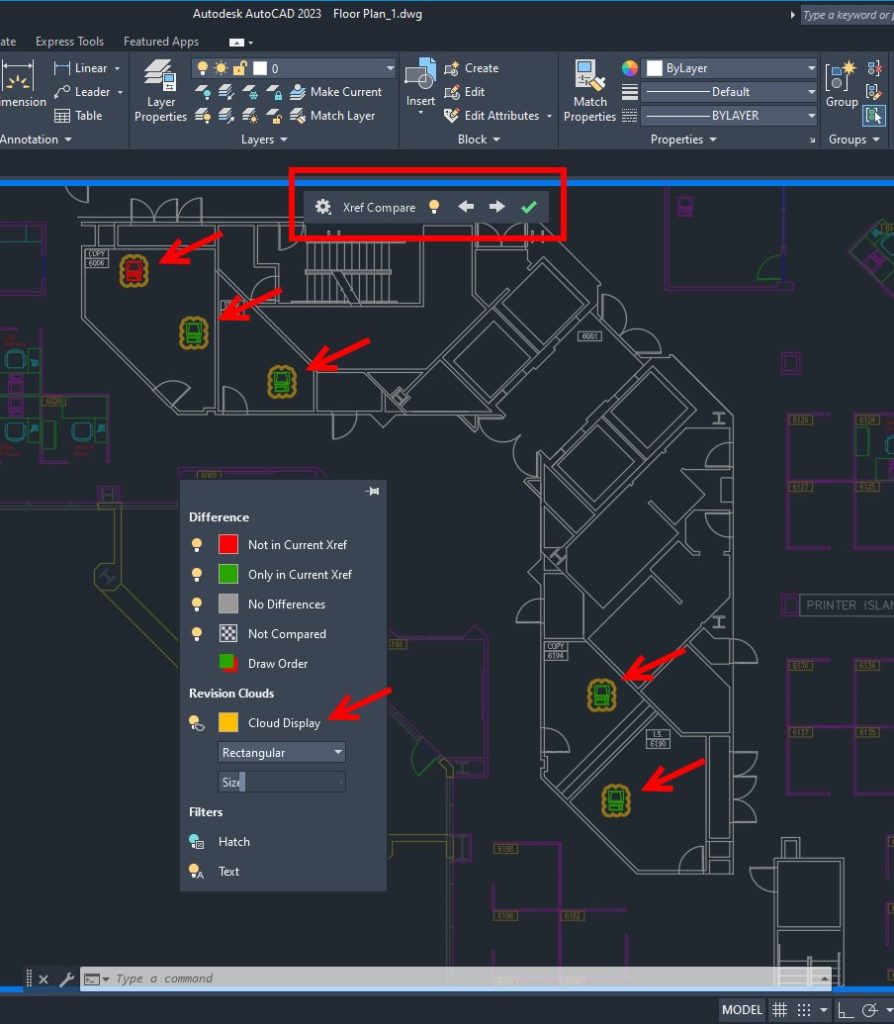The height and width of the screenshot is (1024, 894).
Task: Expand the Annotation panel
Action: [36, 140]
